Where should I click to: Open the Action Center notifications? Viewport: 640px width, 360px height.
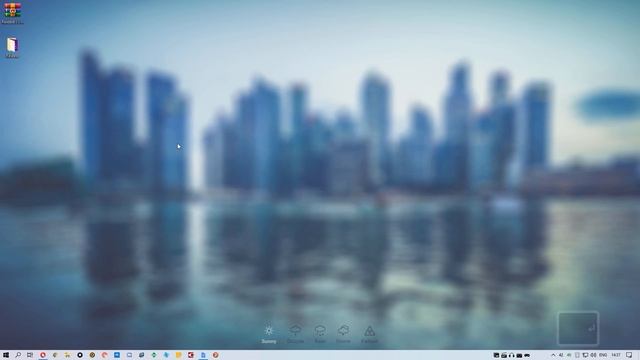point(629,355)
